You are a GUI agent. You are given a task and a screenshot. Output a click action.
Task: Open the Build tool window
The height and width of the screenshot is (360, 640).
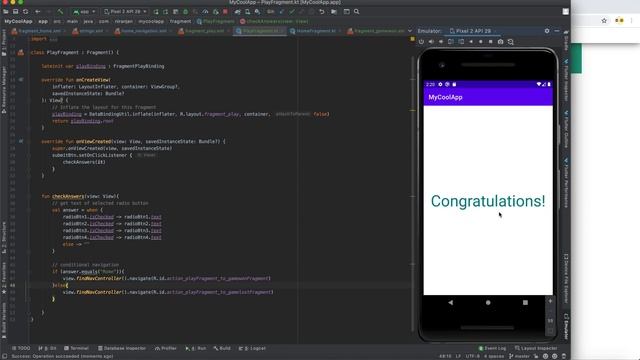(x=222, y=348)
